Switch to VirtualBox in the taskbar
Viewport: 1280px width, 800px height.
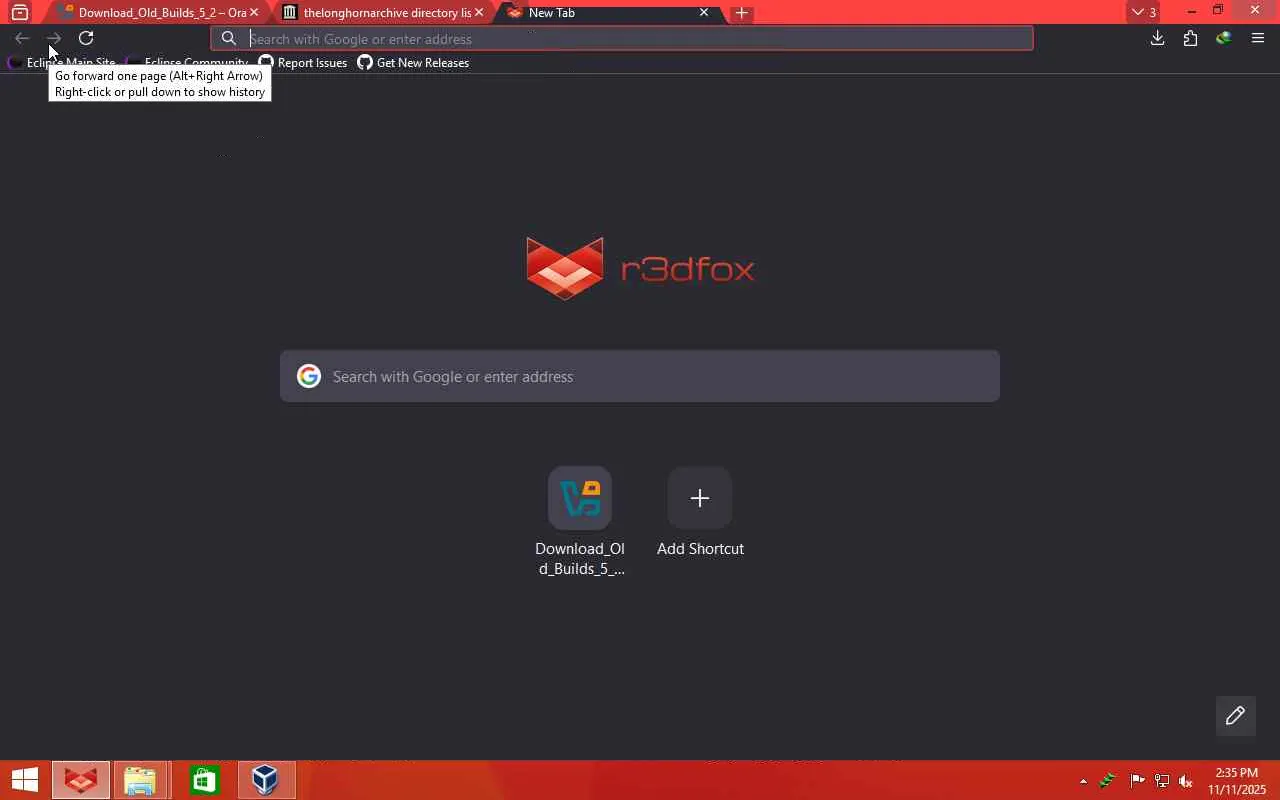pos(266,780)
